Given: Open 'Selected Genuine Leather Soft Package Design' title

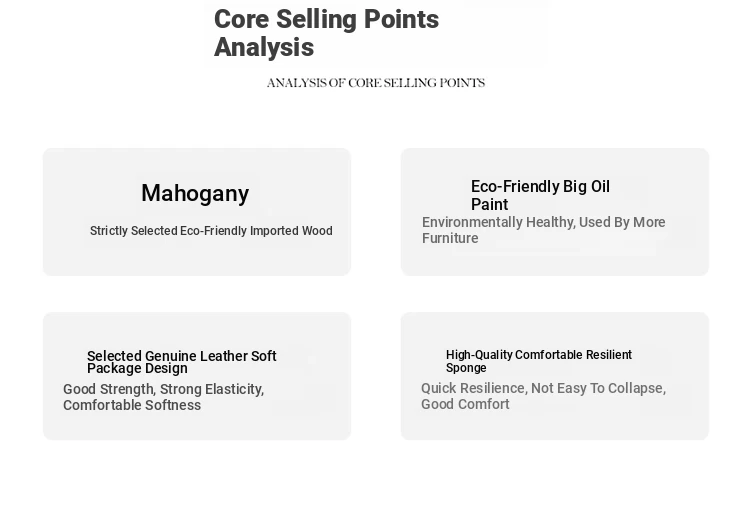Looking at the screenshot, I should tap(181, 362).
